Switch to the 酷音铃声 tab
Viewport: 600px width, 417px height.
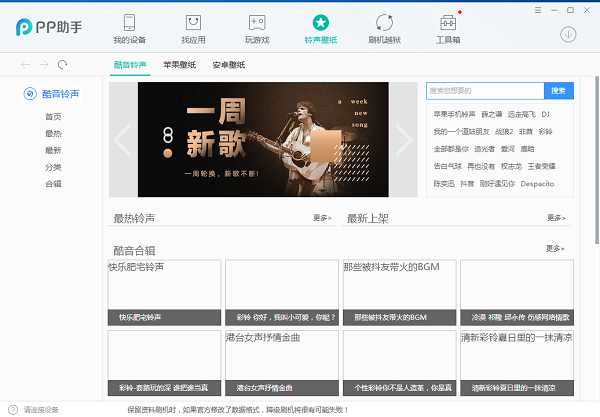130,65
